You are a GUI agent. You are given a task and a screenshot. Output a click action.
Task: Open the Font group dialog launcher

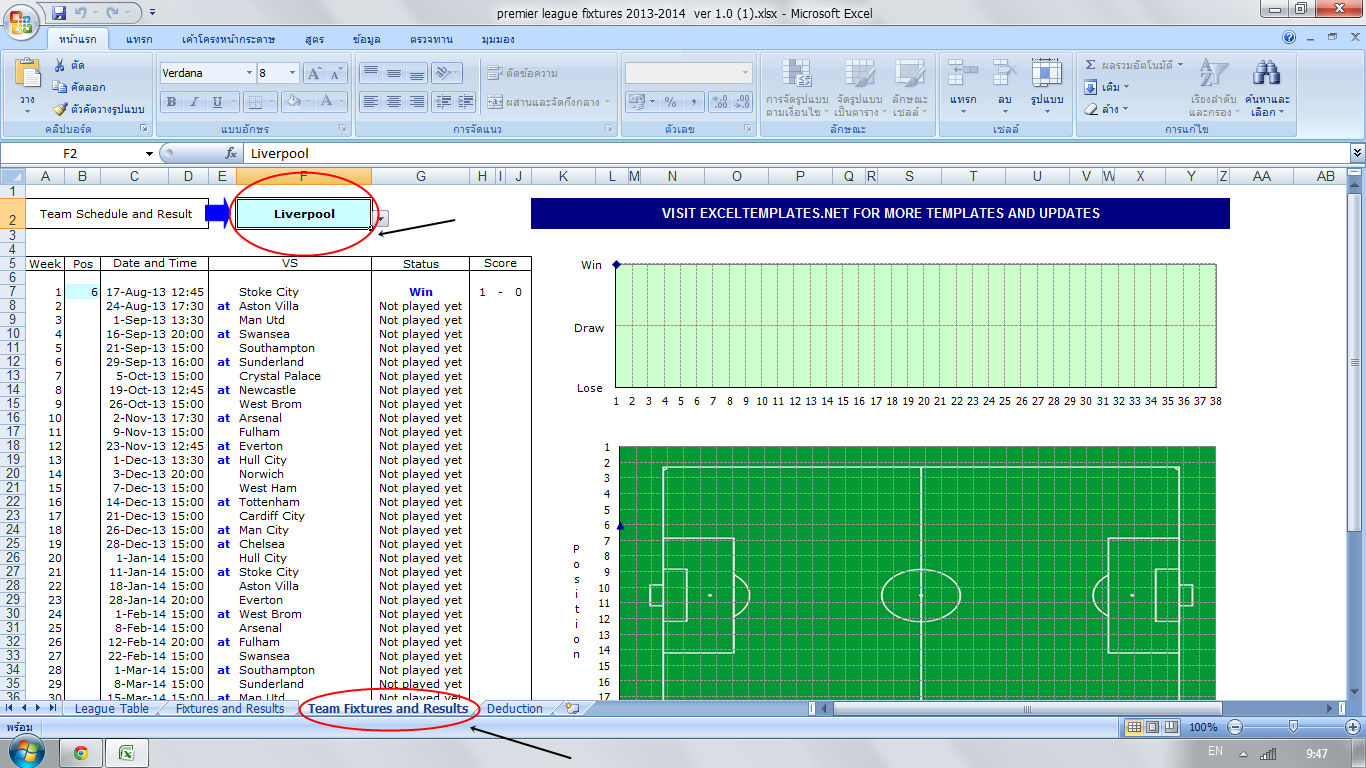(x=344, y=129)
